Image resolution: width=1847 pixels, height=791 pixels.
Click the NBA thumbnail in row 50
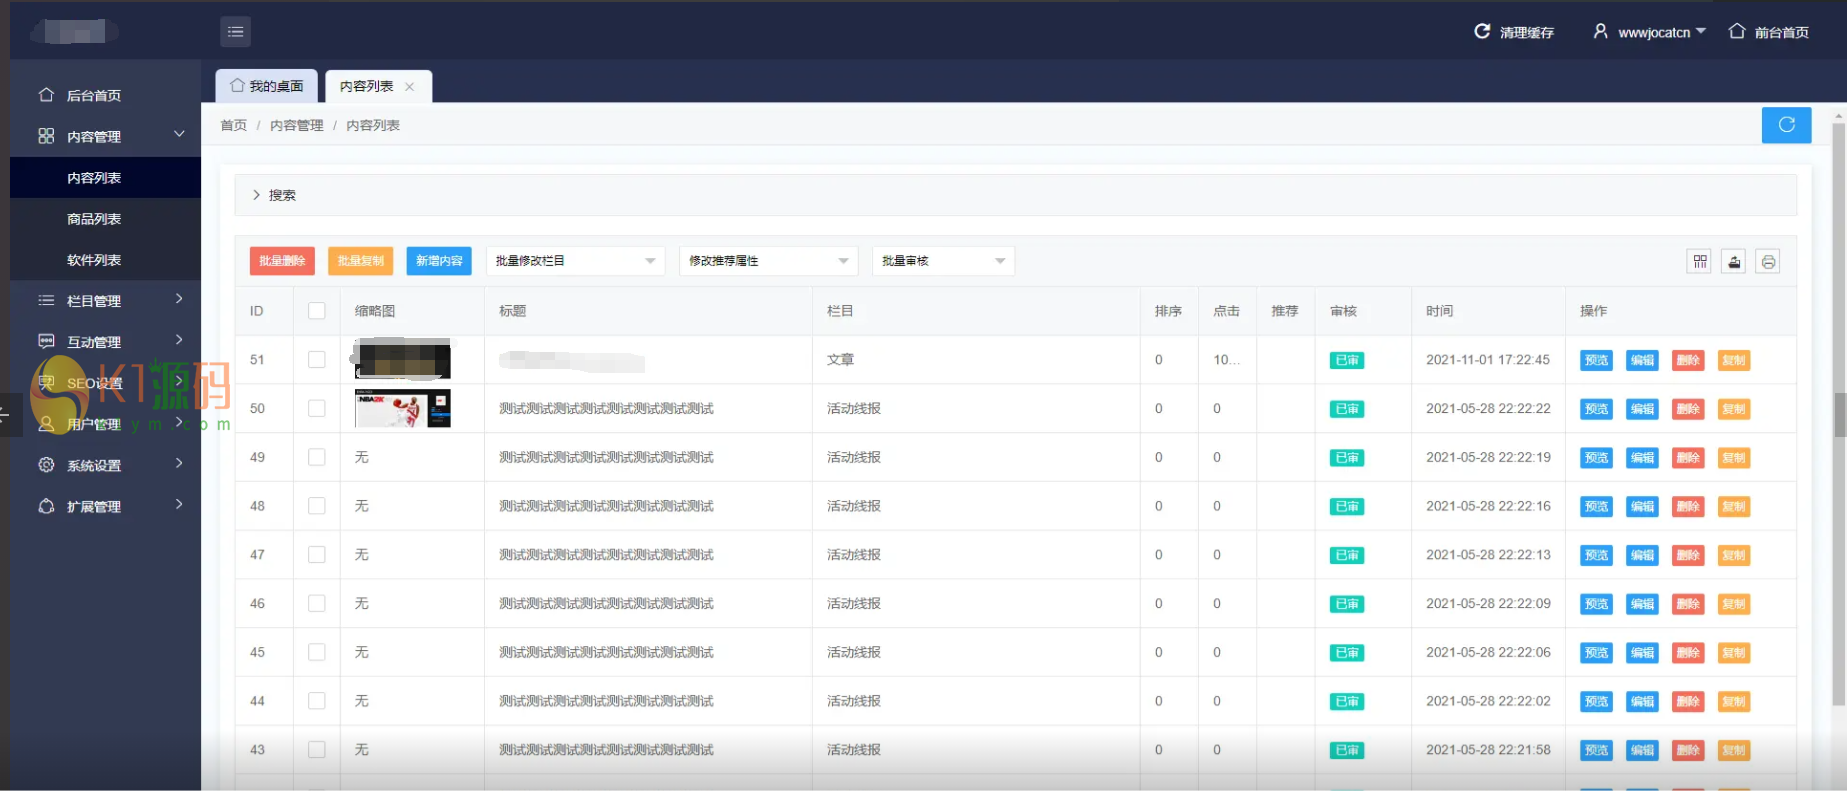click(x=403, y=408)
